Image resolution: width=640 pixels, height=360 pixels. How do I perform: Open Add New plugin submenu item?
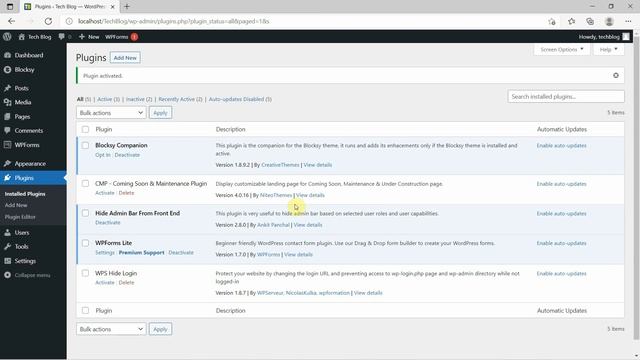click(16, 205)
